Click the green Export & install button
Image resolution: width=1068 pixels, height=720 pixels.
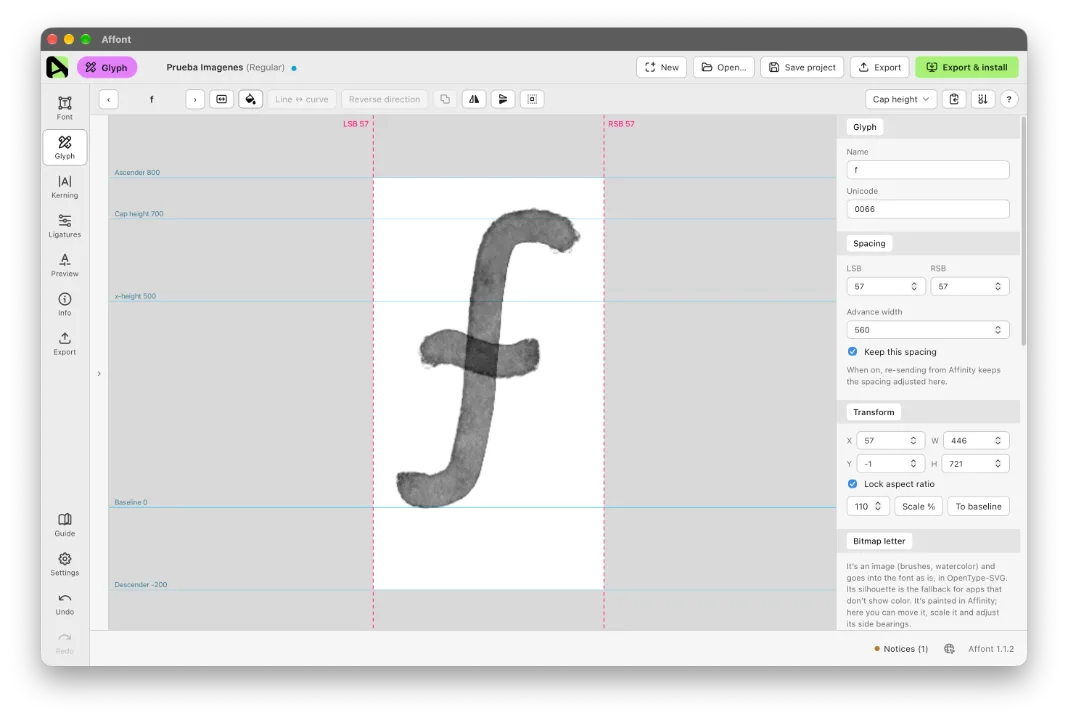pos(967,67)
